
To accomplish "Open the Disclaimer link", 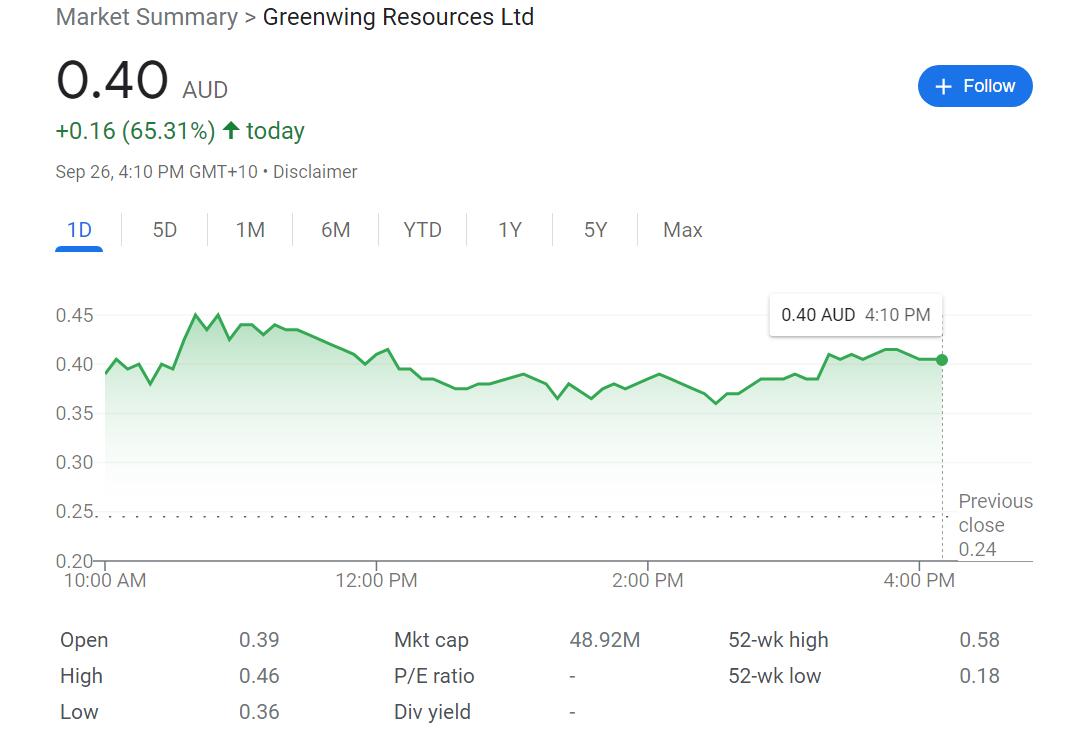I will tap(315, 171).
